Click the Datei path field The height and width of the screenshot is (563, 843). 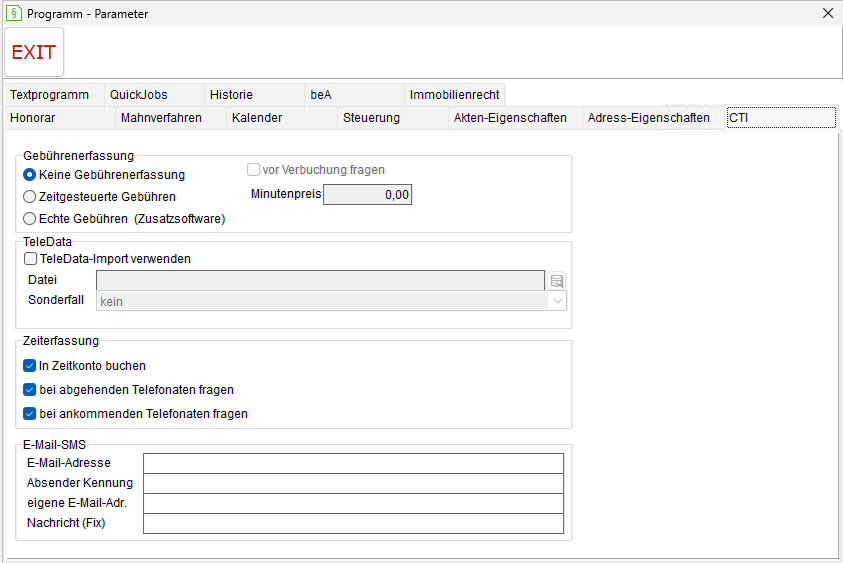pyautogui.click(x=320, y=280)
